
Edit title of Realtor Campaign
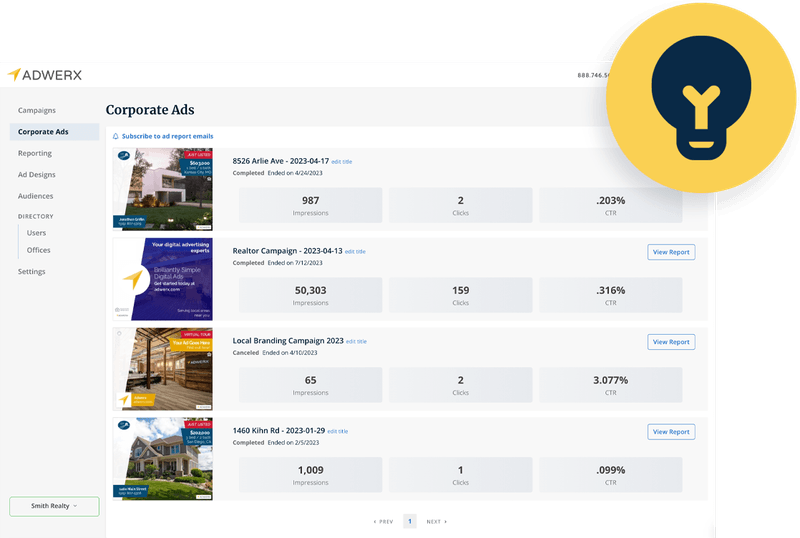pos(355,252)
